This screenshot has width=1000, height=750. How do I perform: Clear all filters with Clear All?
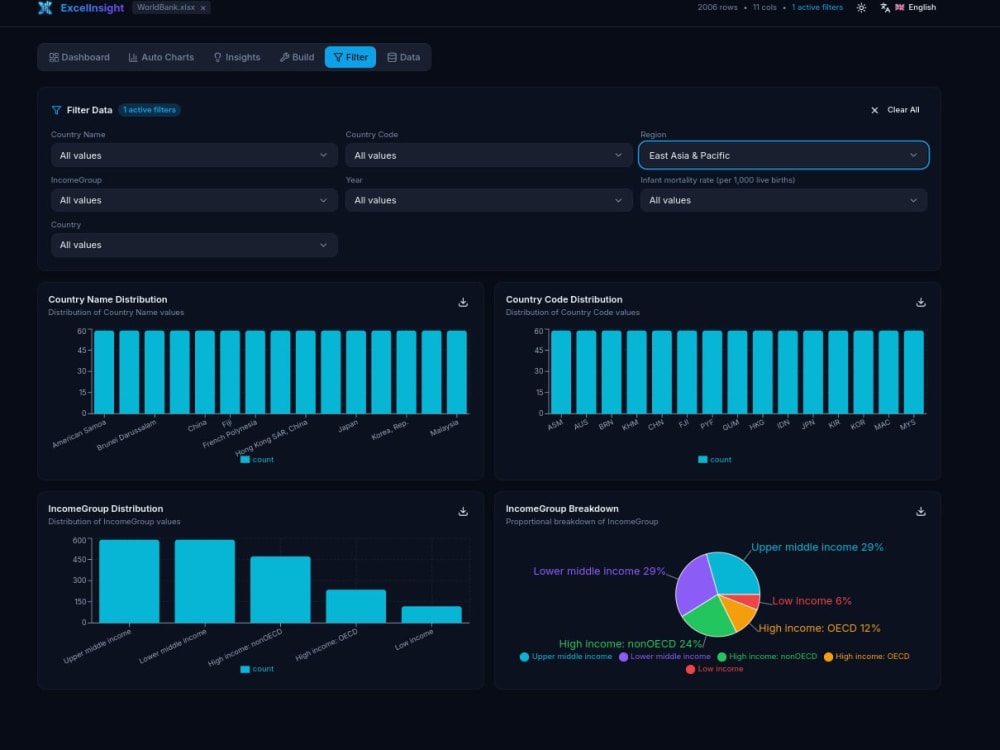[895, 110]
